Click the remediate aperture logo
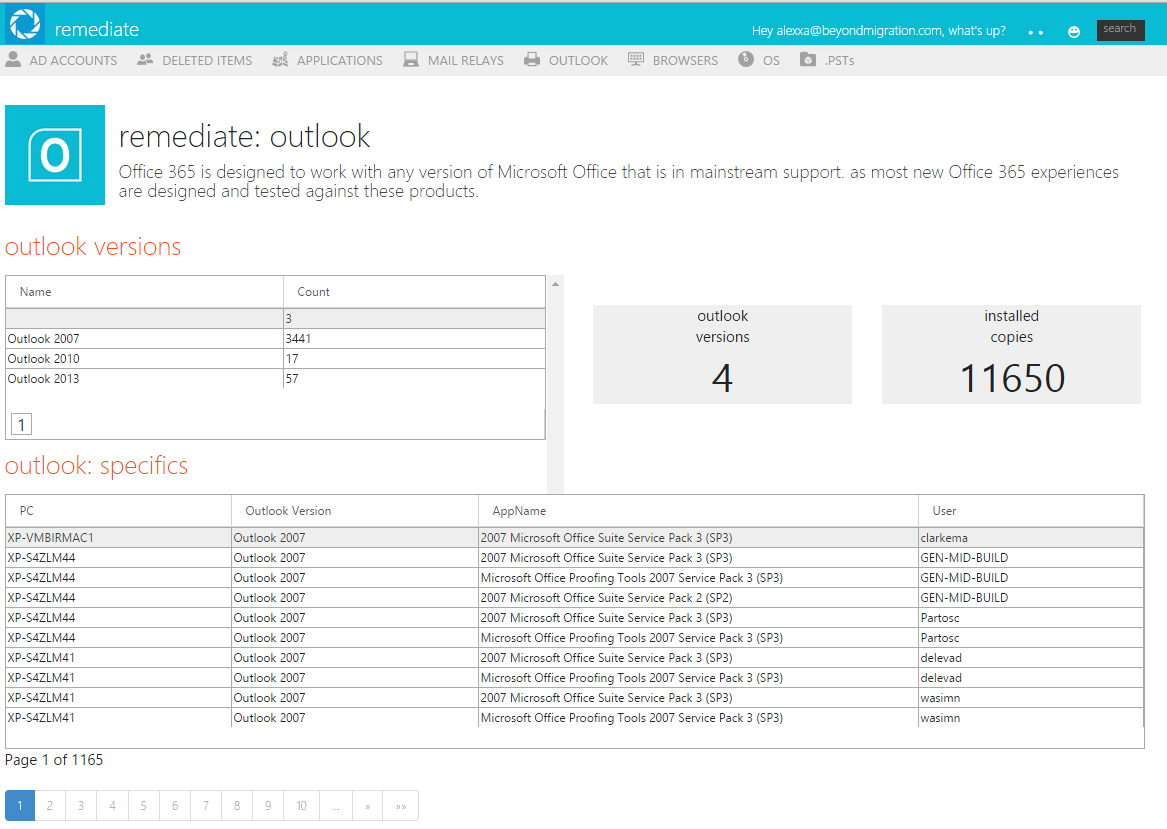This screenshot has width=1167, height=829. tap(25, 24)
